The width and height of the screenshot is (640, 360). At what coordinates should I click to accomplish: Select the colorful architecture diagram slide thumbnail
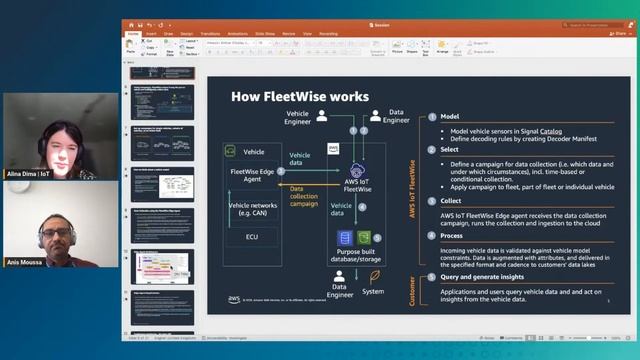(x=162, y=267)
